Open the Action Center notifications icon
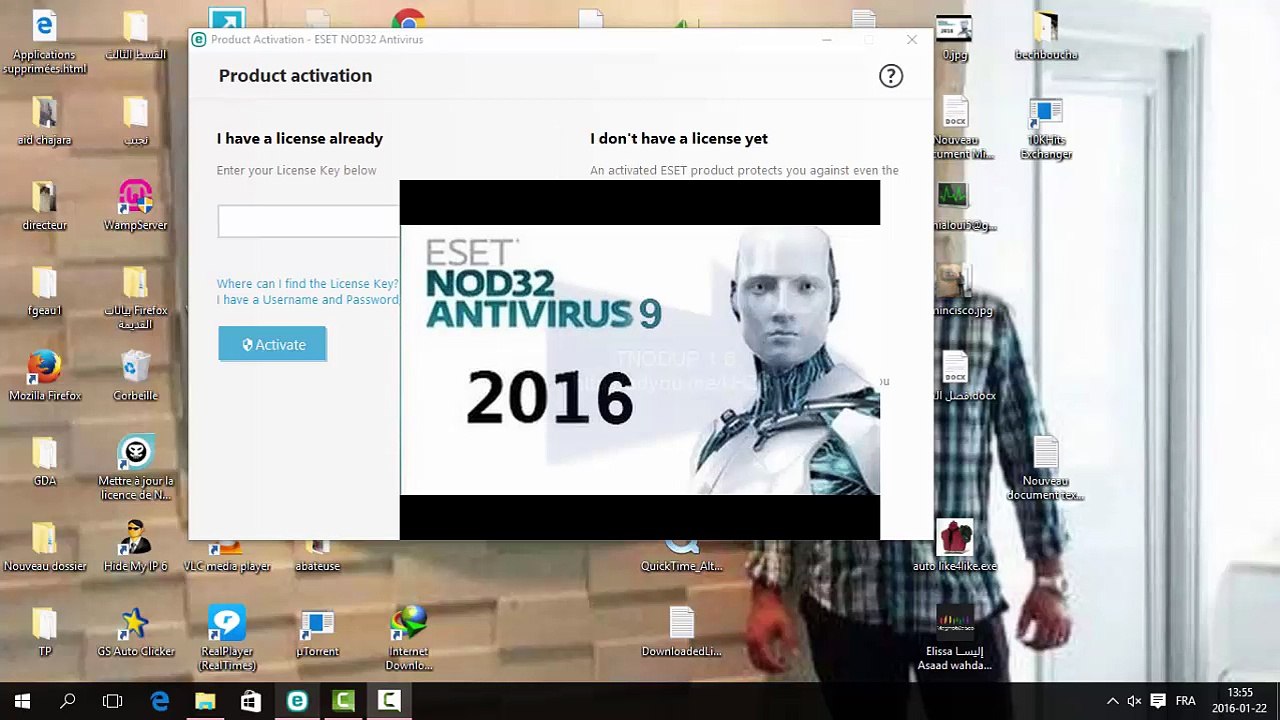The image size is (1280, 720). 1158,701
